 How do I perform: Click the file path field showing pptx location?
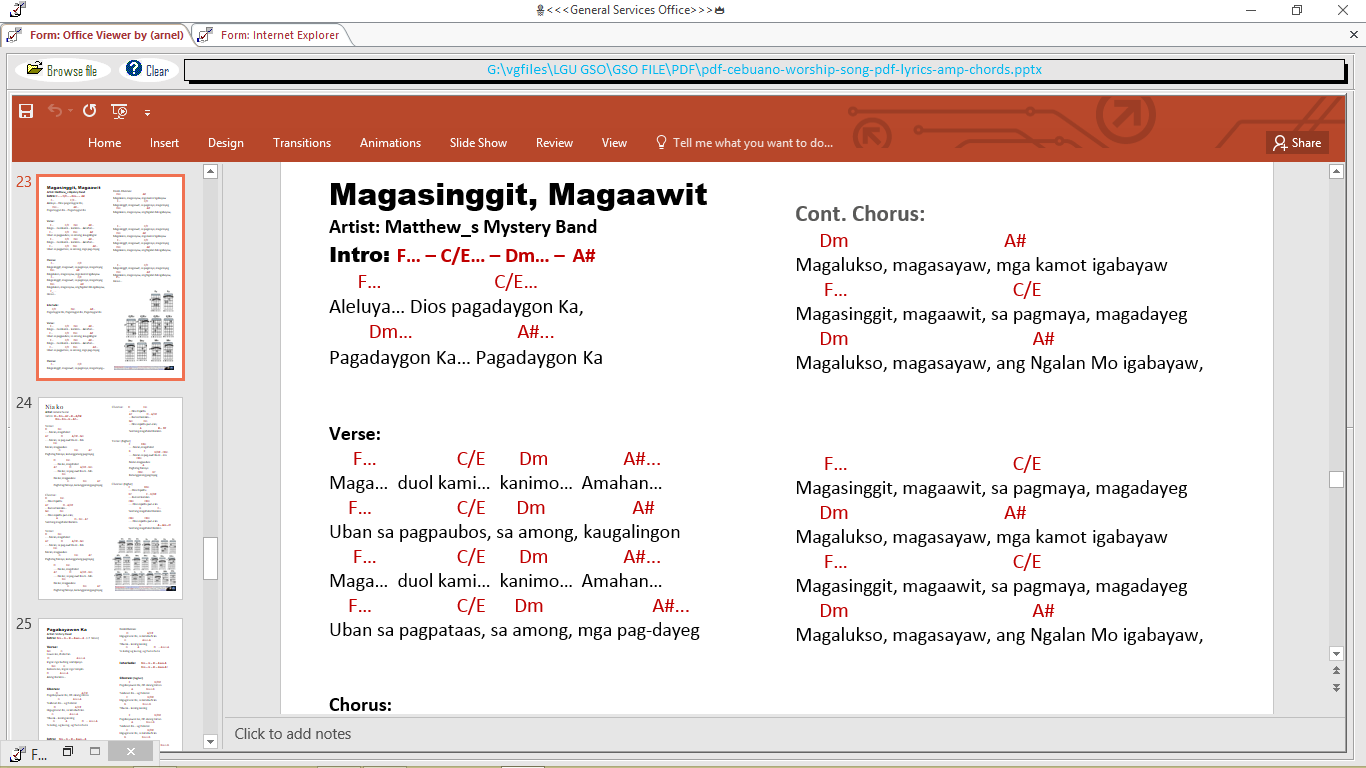tap(764, 70)
